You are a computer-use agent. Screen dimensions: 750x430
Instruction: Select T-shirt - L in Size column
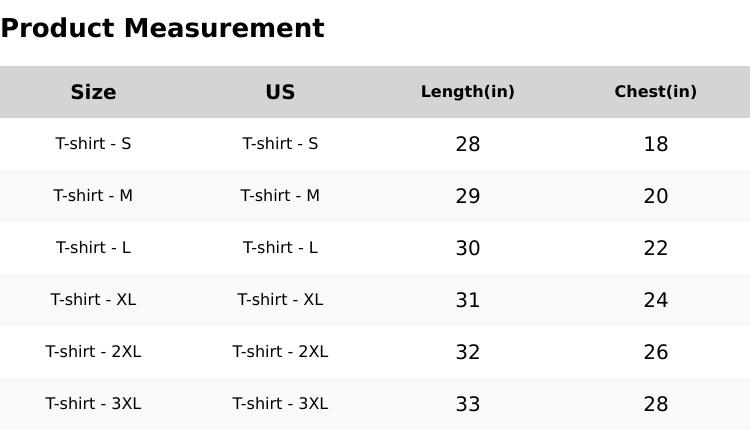[x=93, y=248]
